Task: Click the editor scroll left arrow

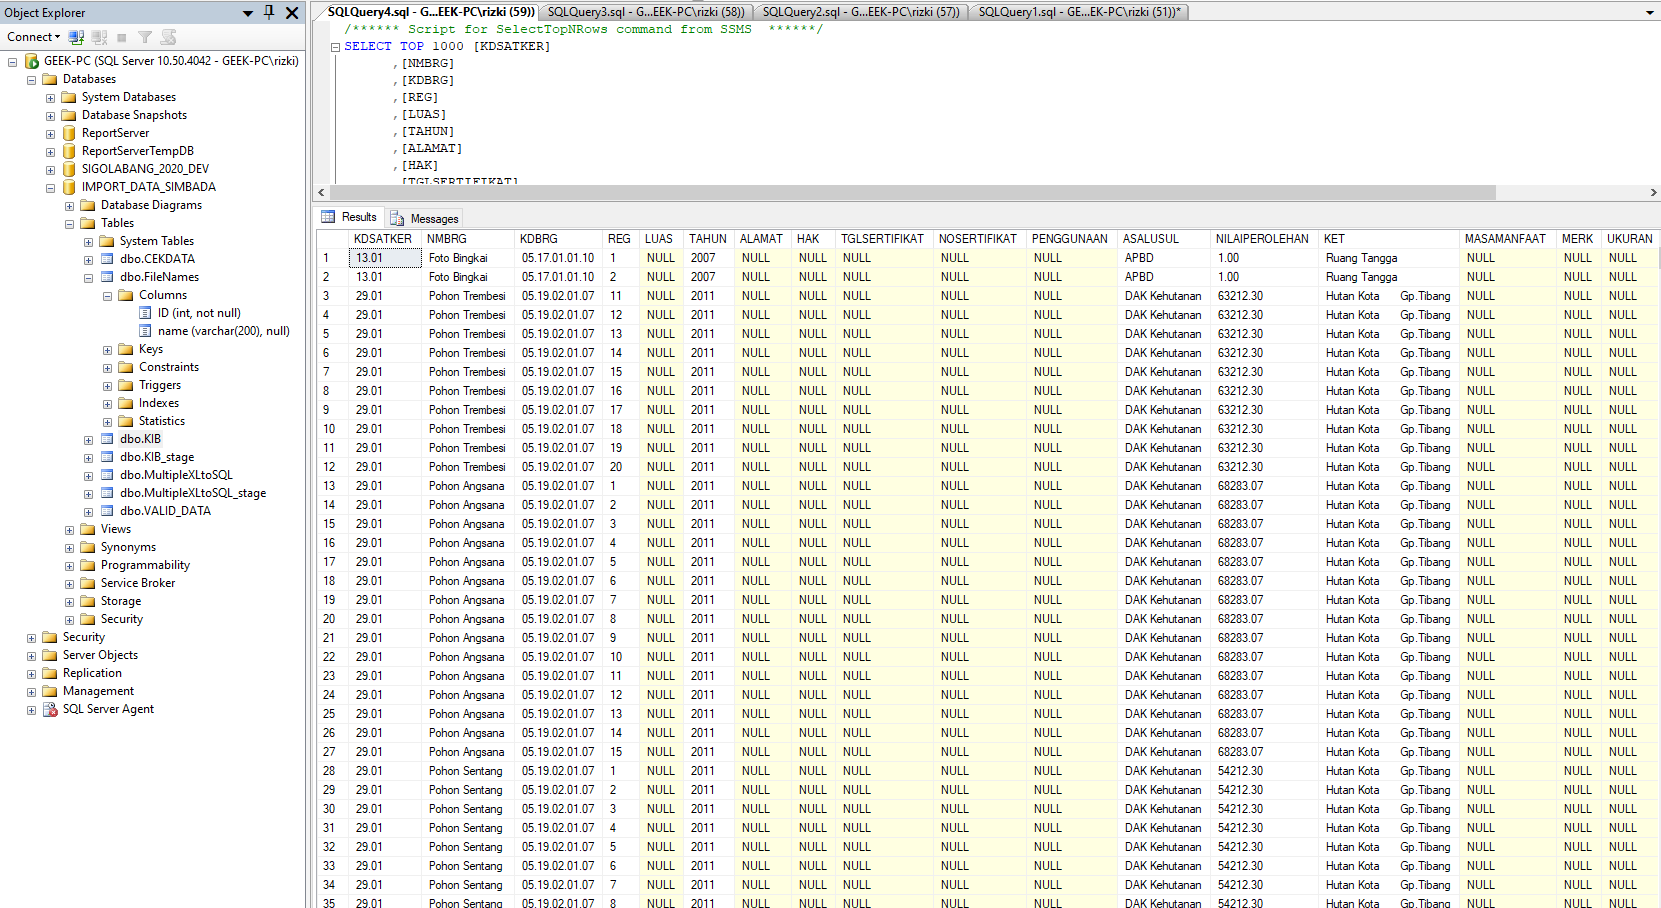Action: (321, 192)
